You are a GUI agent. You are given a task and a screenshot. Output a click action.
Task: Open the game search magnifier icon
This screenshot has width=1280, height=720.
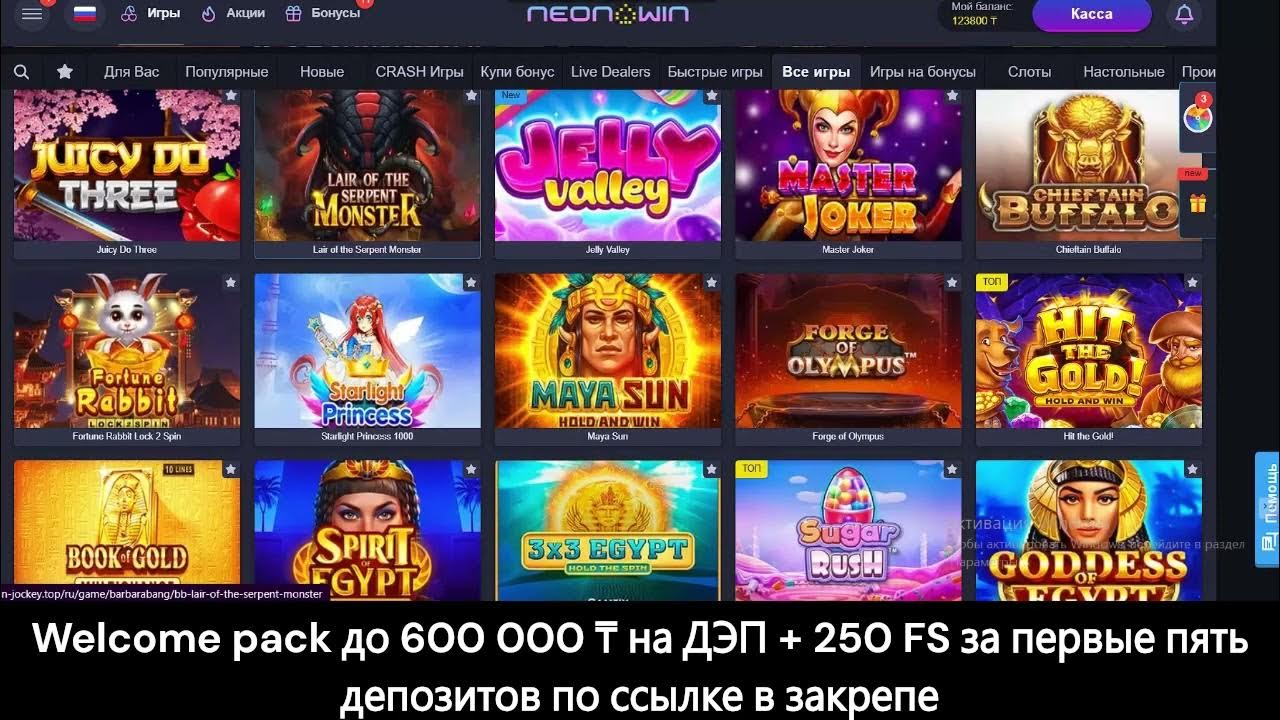coord(21,72)
